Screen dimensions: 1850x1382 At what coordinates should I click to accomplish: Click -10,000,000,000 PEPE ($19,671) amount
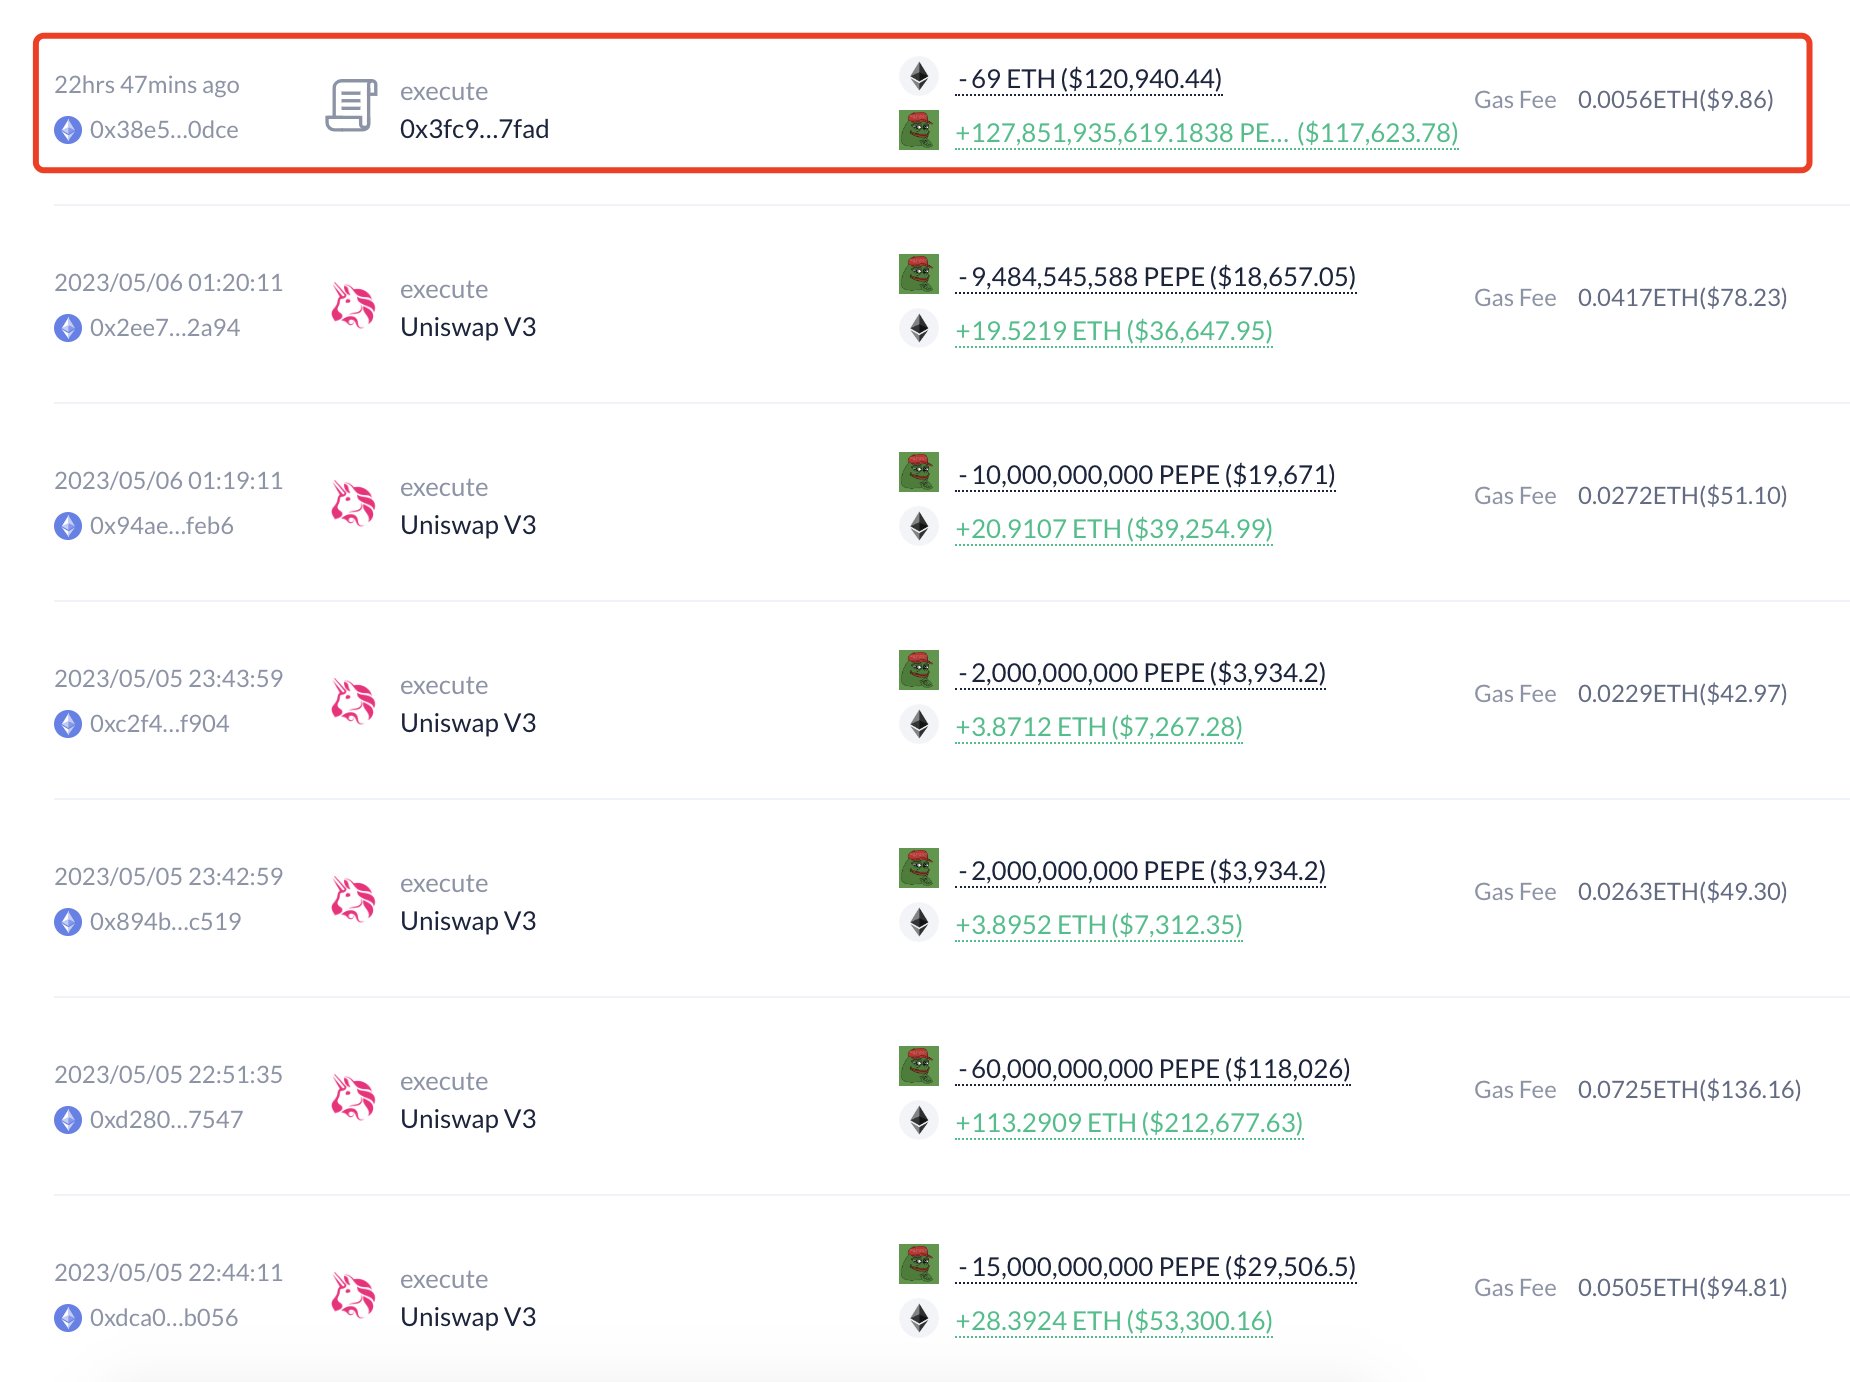click(1146, 474)
